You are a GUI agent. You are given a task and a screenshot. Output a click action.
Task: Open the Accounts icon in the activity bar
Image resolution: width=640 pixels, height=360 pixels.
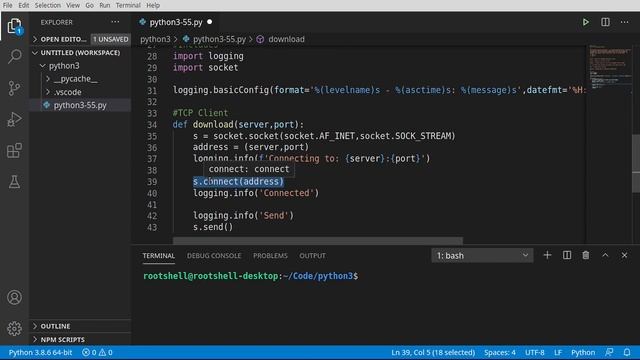coord(14,297)
